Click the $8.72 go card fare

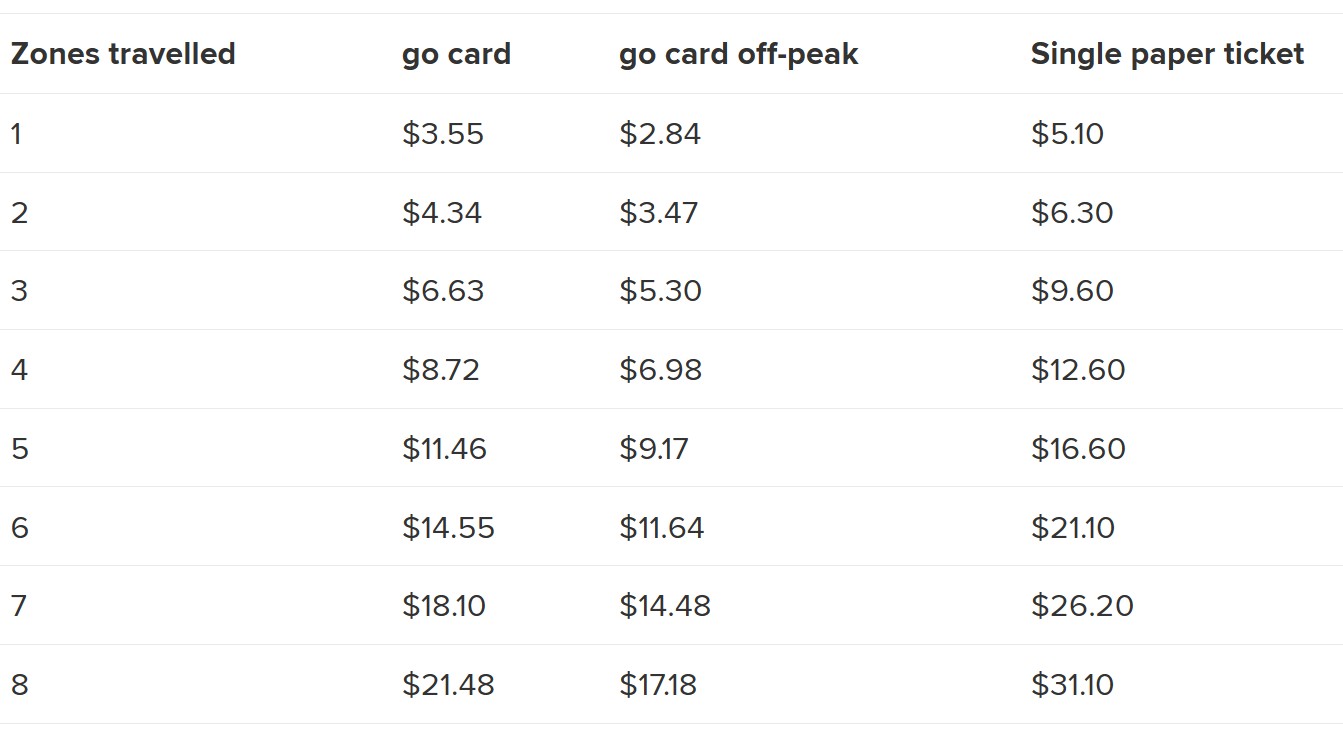(x=441, y=370)
